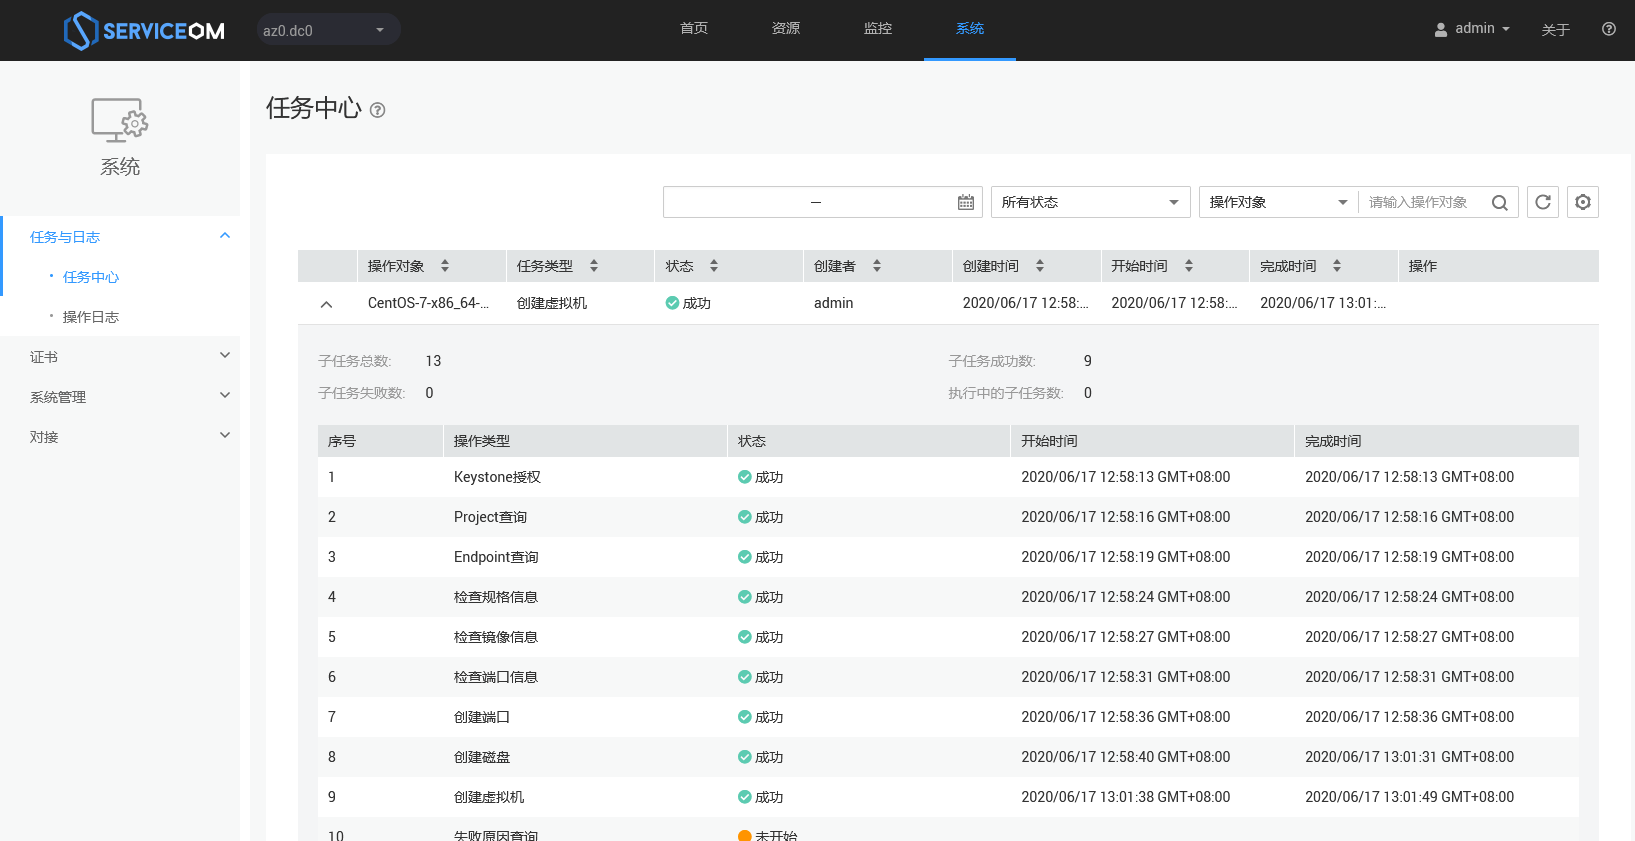Open the help question mark in top bar
Screen dimensions: 1635x841
pyautogui.click(x=1608, y=29)
